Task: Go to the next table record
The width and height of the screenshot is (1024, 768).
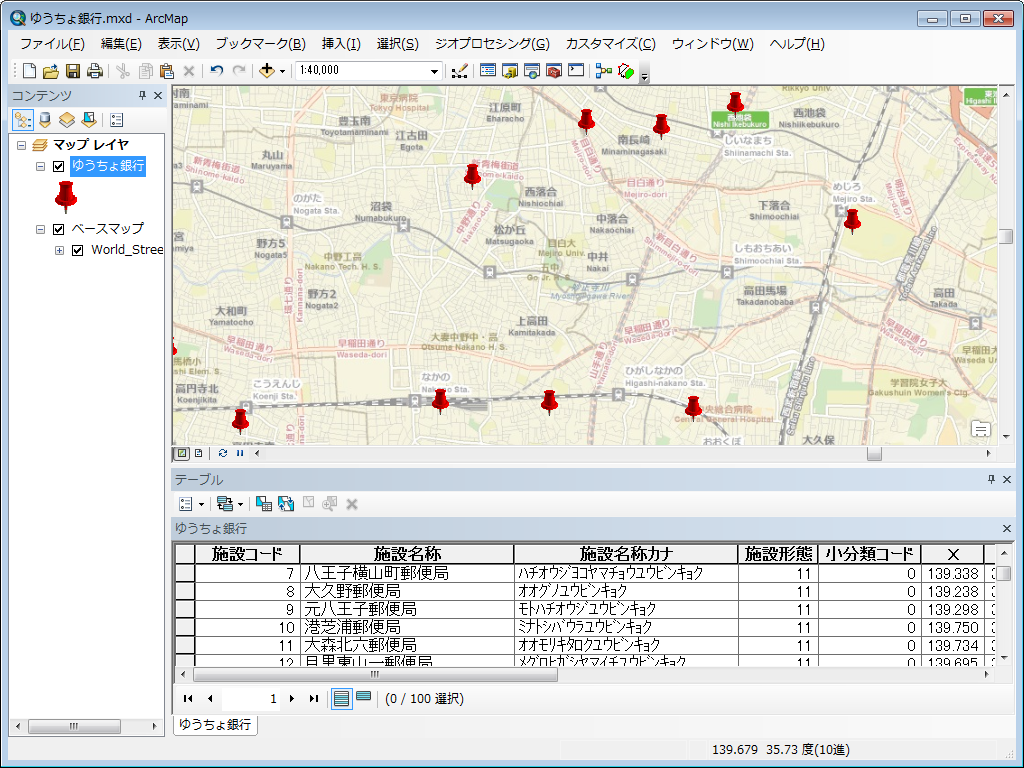Action: coord(292,699)
